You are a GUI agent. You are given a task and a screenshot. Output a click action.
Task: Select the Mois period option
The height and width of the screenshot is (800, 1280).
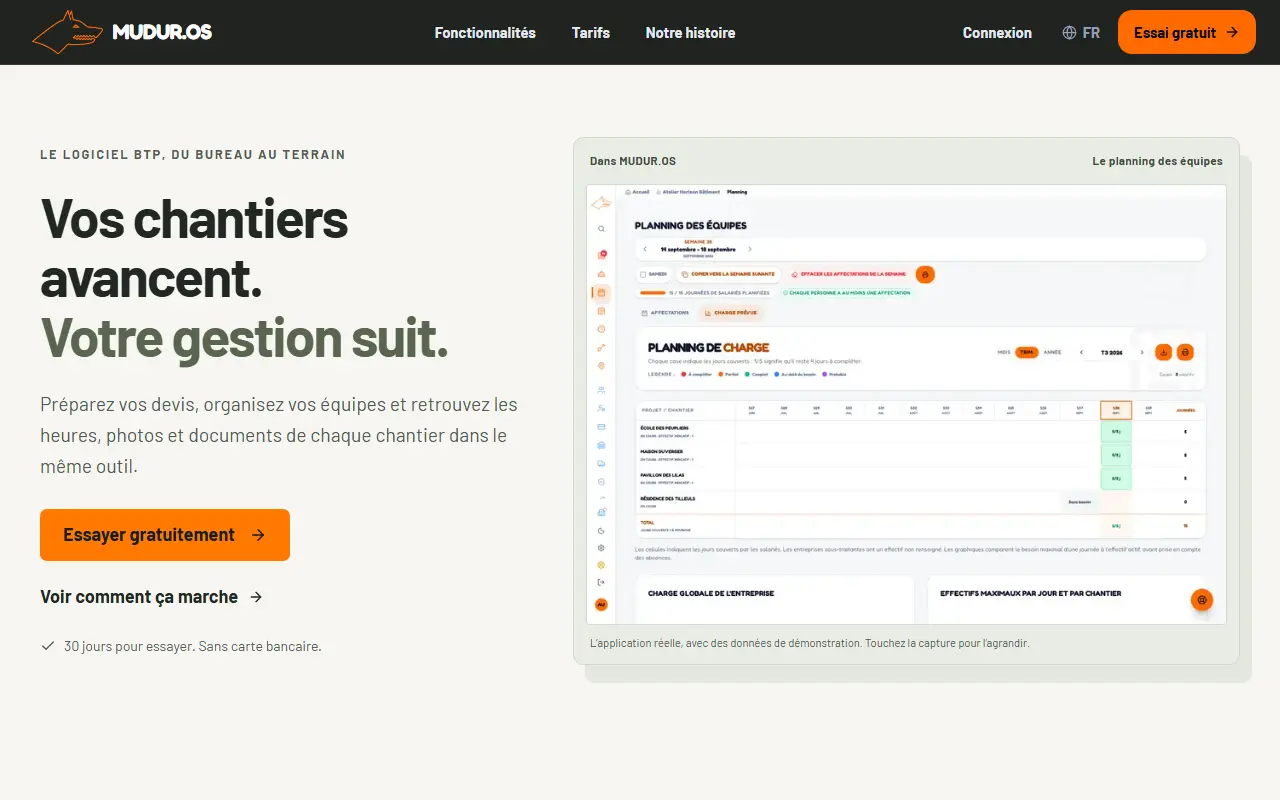point(1004,352)
